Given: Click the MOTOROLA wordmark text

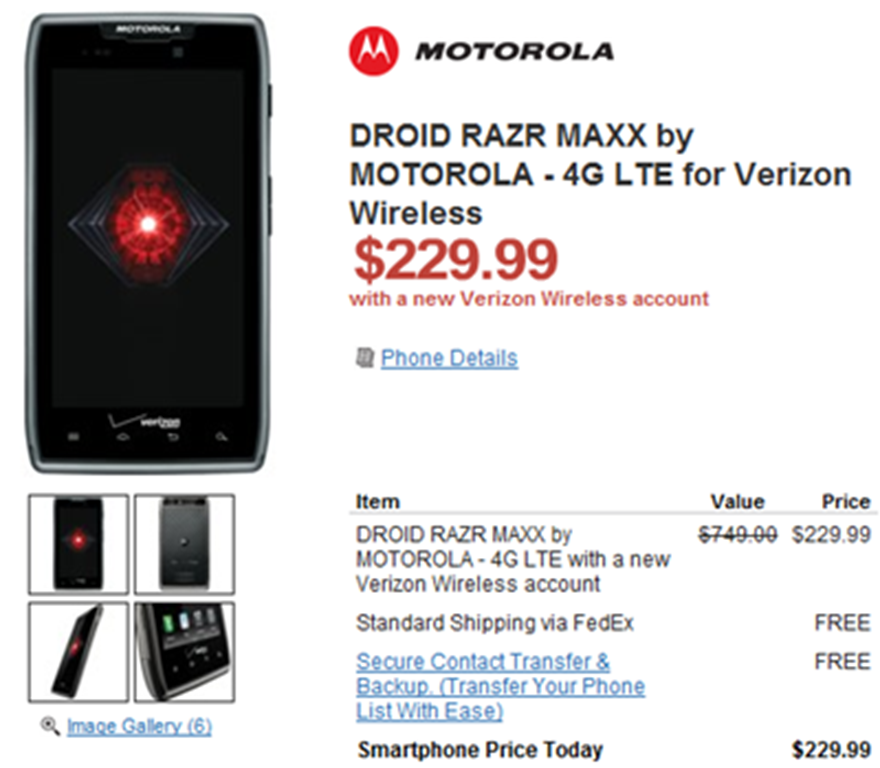Looking at the screenshot, I should (x=515, y=52).
